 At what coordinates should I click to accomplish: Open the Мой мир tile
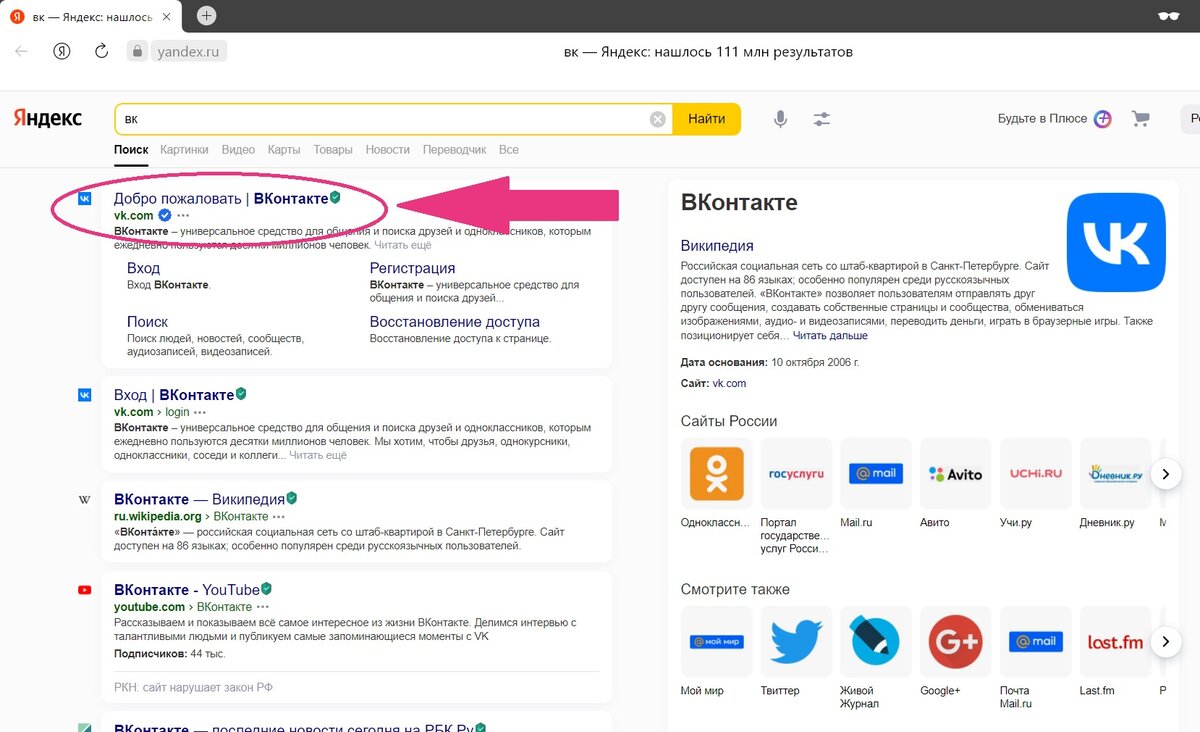(x=716, y=641)
